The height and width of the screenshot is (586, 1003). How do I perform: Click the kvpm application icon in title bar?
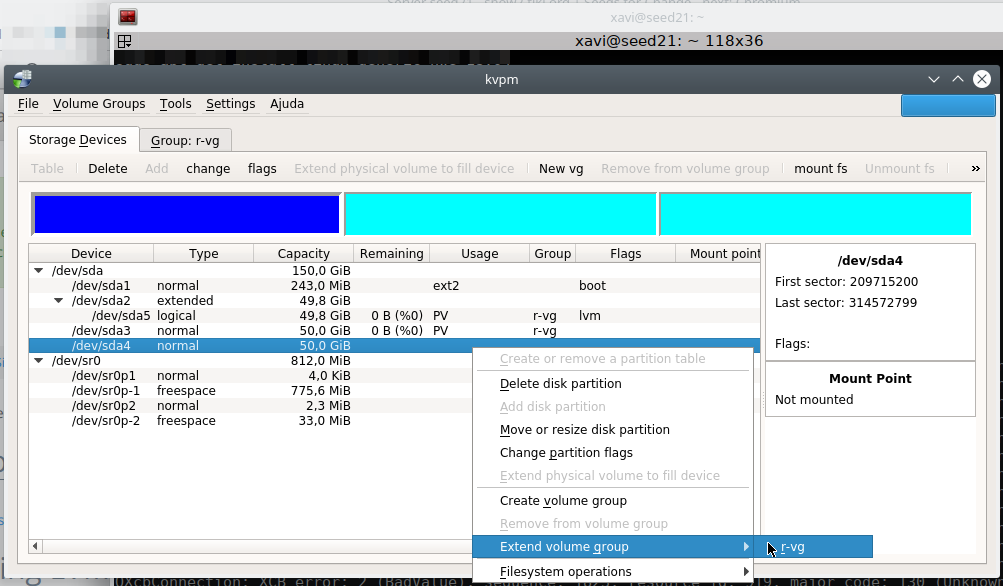(x=22, y=79)
